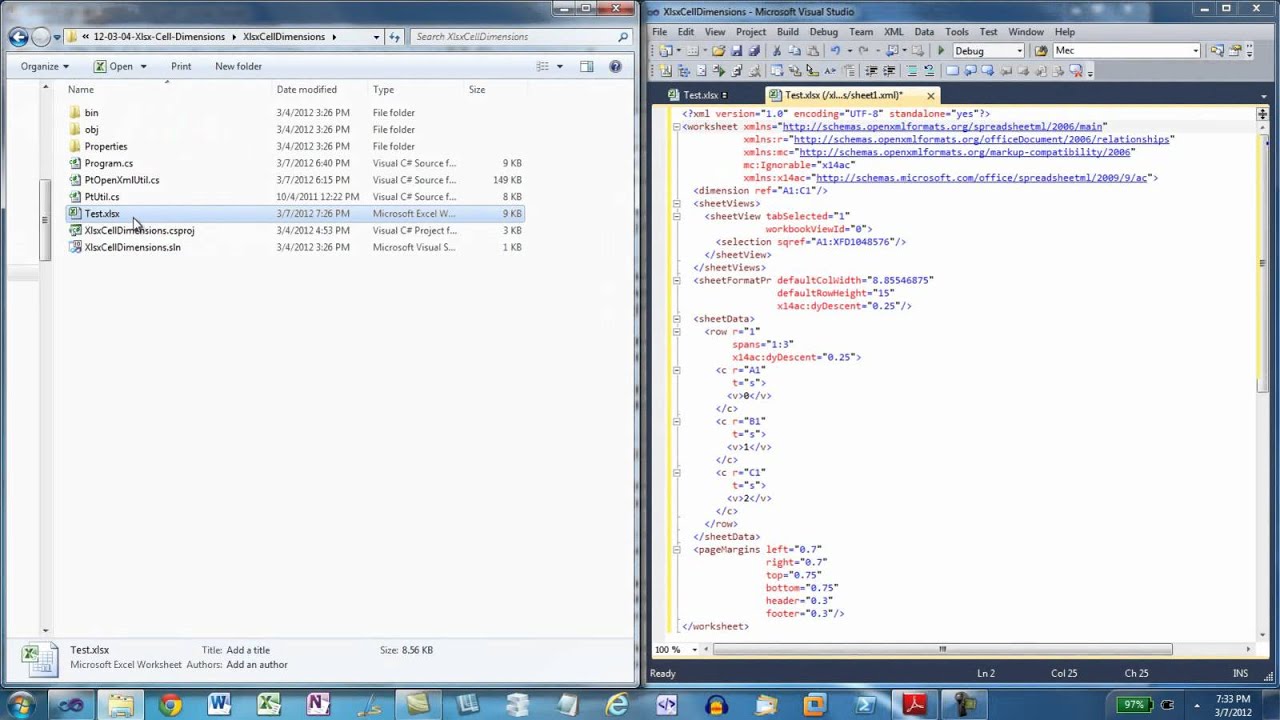
Task: Close the sheet1.xml editor tab
Action: (x=930, y=96)
